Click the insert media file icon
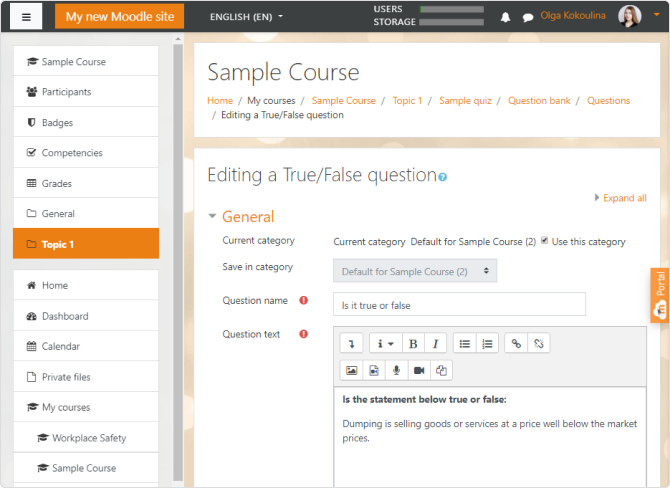This screenshot has width=670, height=488. (374, 370)
